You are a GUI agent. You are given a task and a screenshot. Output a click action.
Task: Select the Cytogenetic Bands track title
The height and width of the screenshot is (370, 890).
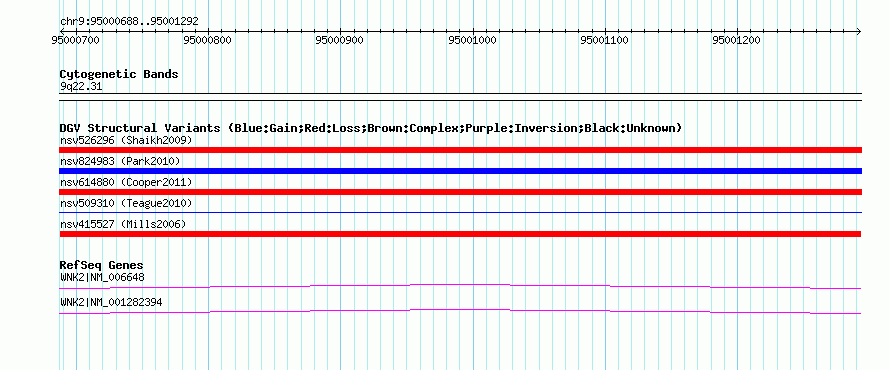coord(119,74)
